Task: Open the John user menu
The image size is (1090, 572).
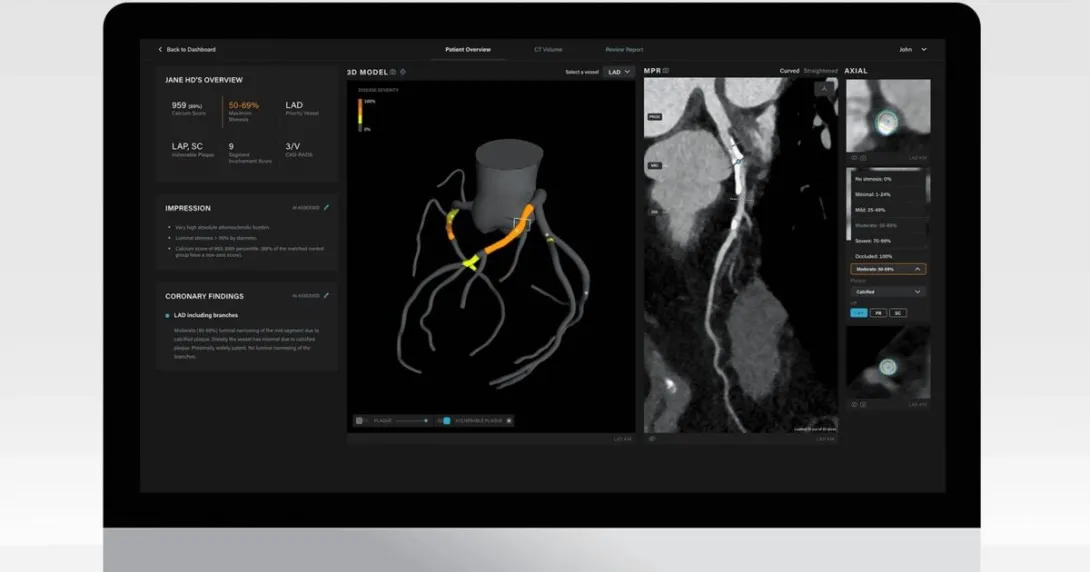Action: pos(912,49)
